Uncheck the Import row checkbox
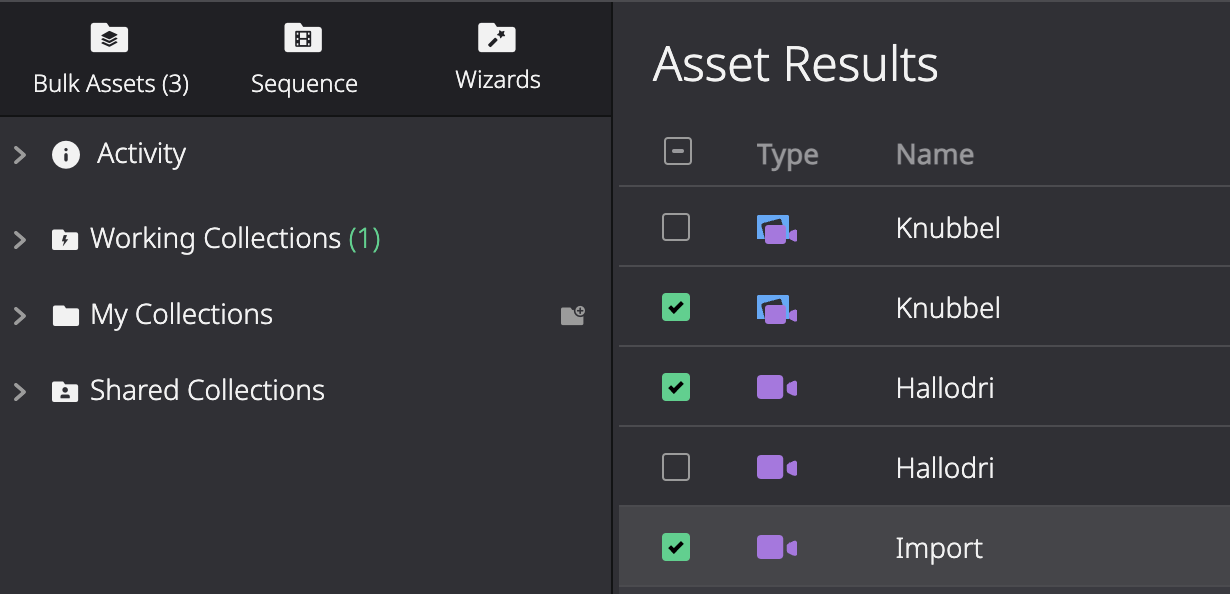Image resolution: width=1230 pixels, height=594 pixels. click(x=676, y=547)
